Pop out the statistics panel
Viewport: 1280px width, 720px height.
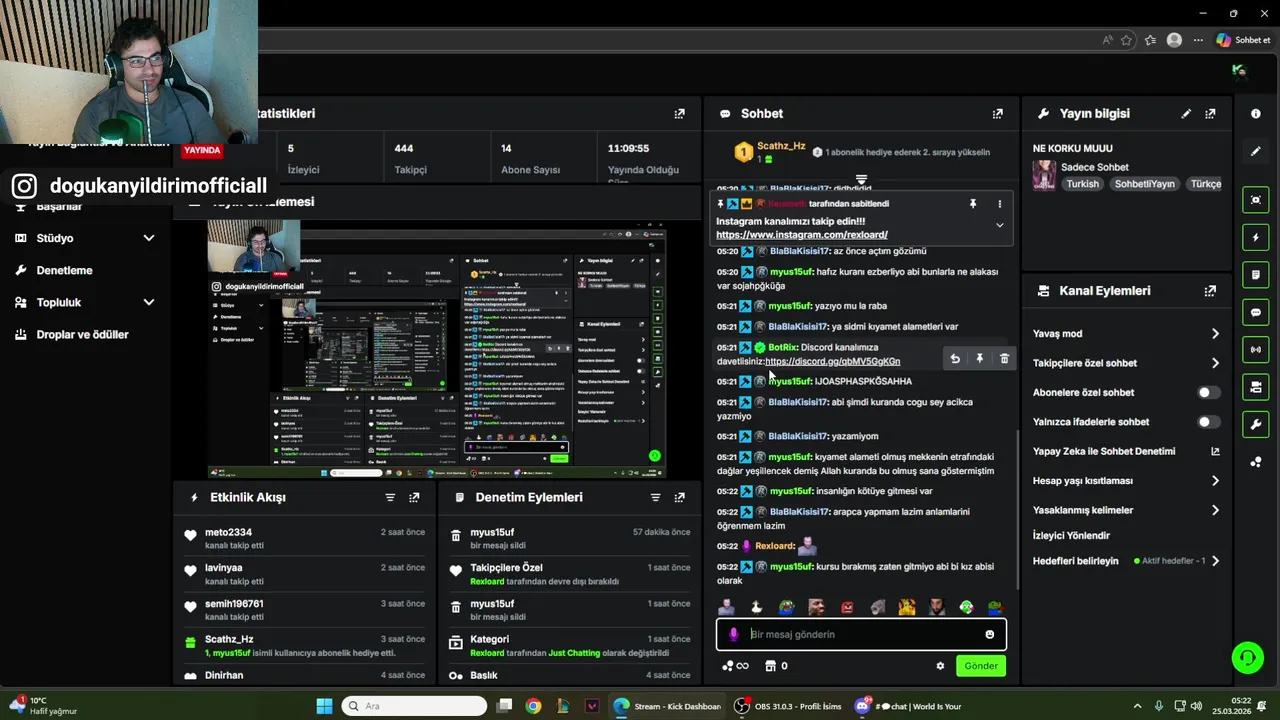[x=679, y=114]
